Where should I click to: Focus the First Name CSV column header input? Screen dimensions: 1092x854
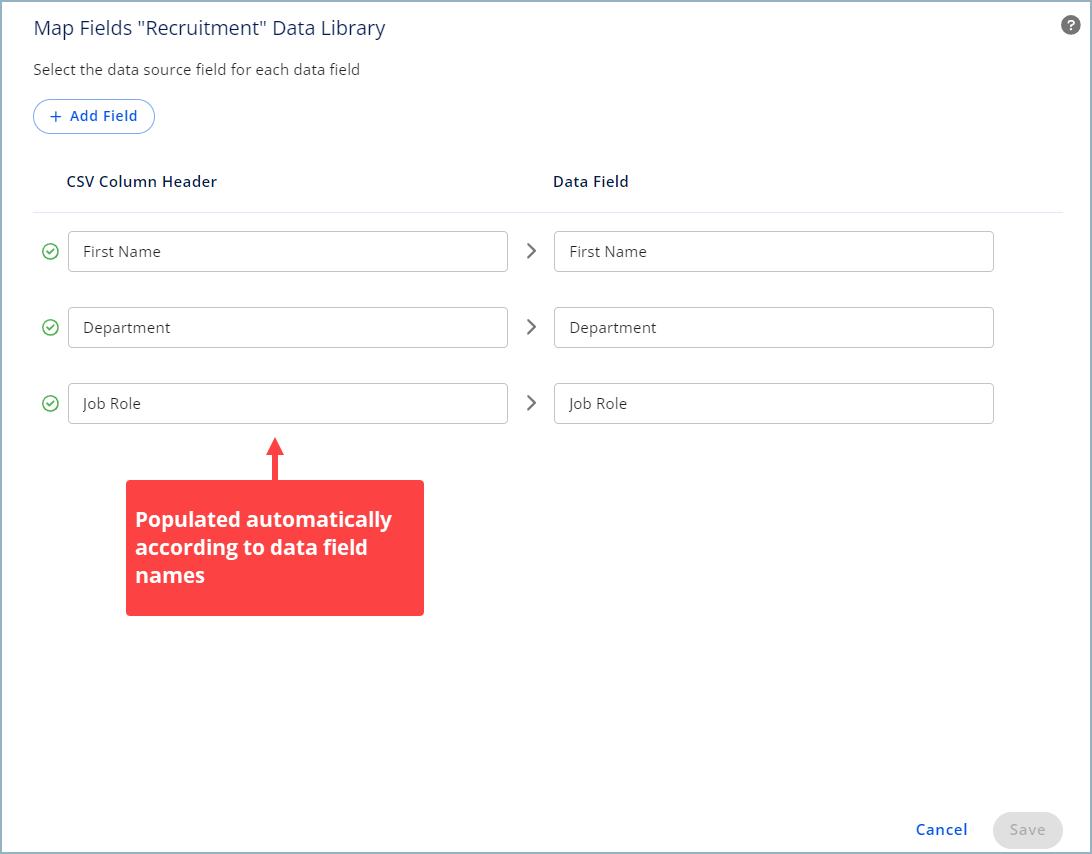tap(287, 252)
